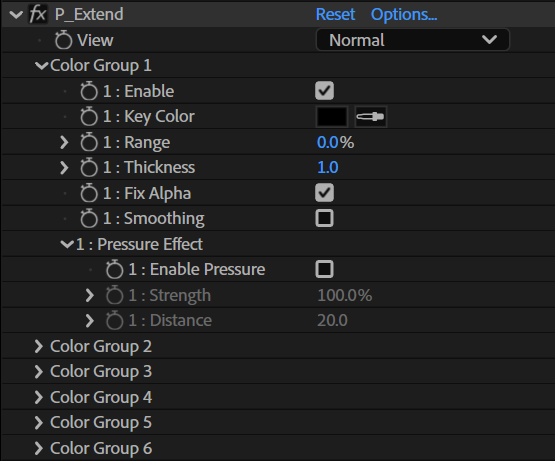Click the stopwatch for 1 : Smoothing
The width and height of the screenshot is (555, 461).
88,218
